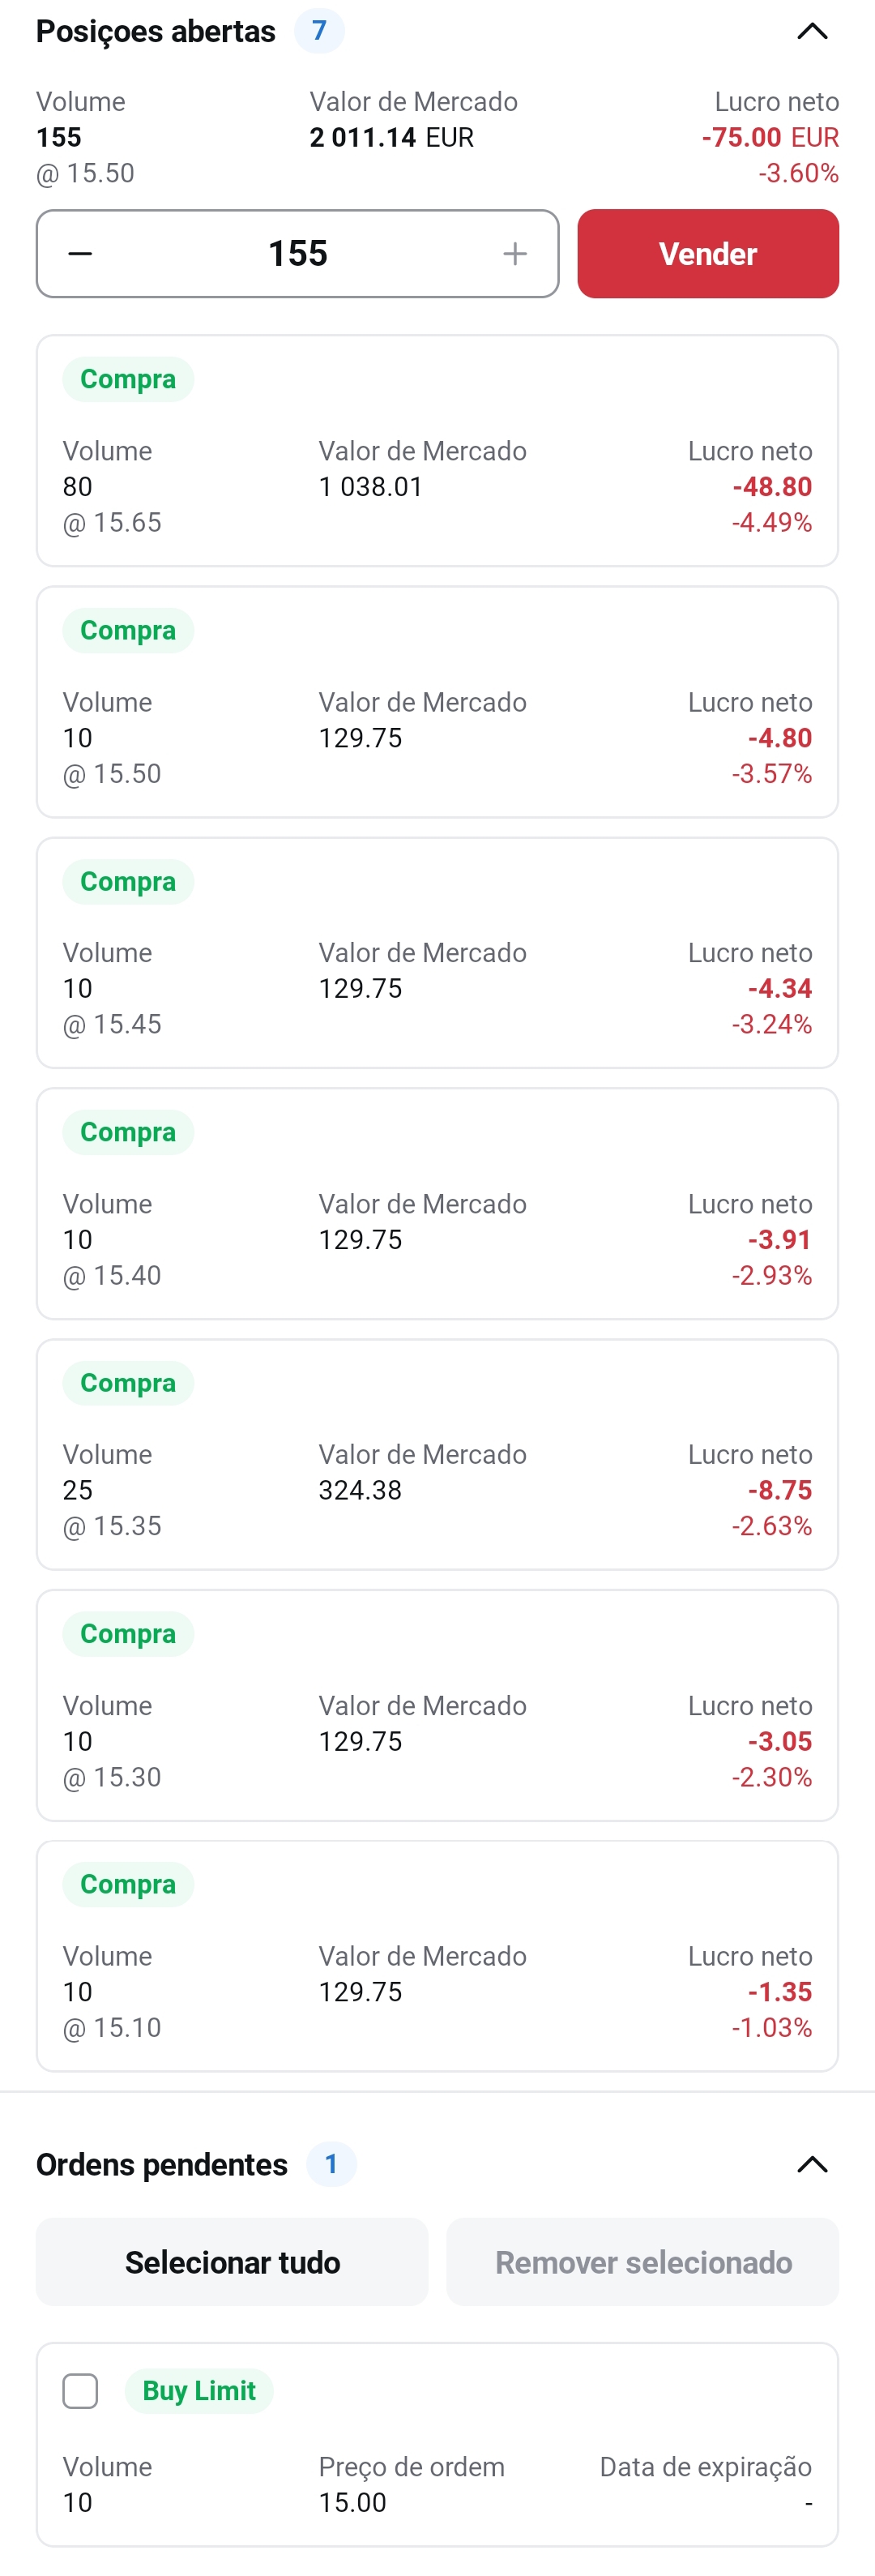Tick the Buy Limit order checkbox
The height and width of the screenshot is (2576, 875).
coord(80,2391)
